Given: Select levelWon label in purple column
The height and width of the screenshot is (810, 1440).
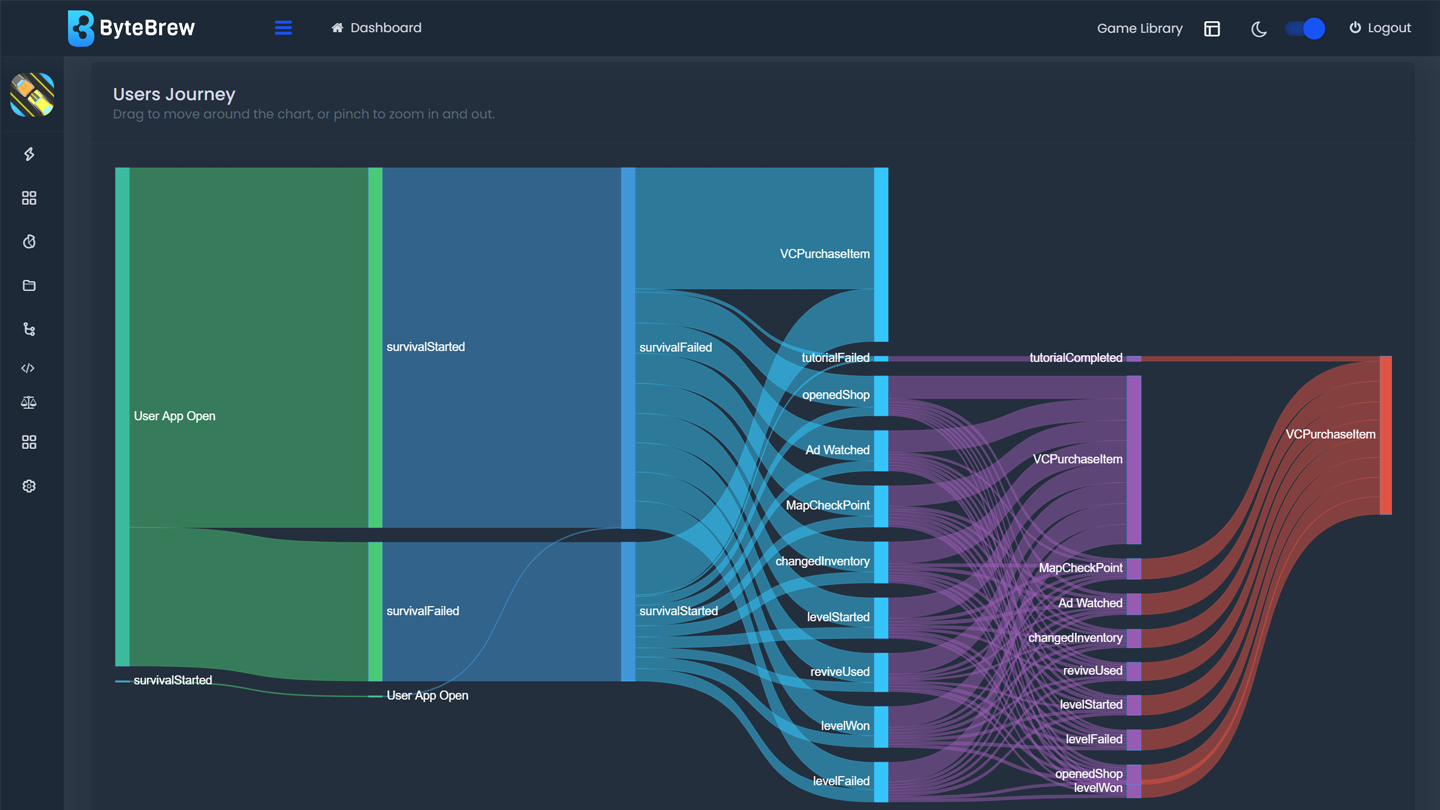Looking at the screenshot, I should pyautogui.click(x=1098, y=788).
